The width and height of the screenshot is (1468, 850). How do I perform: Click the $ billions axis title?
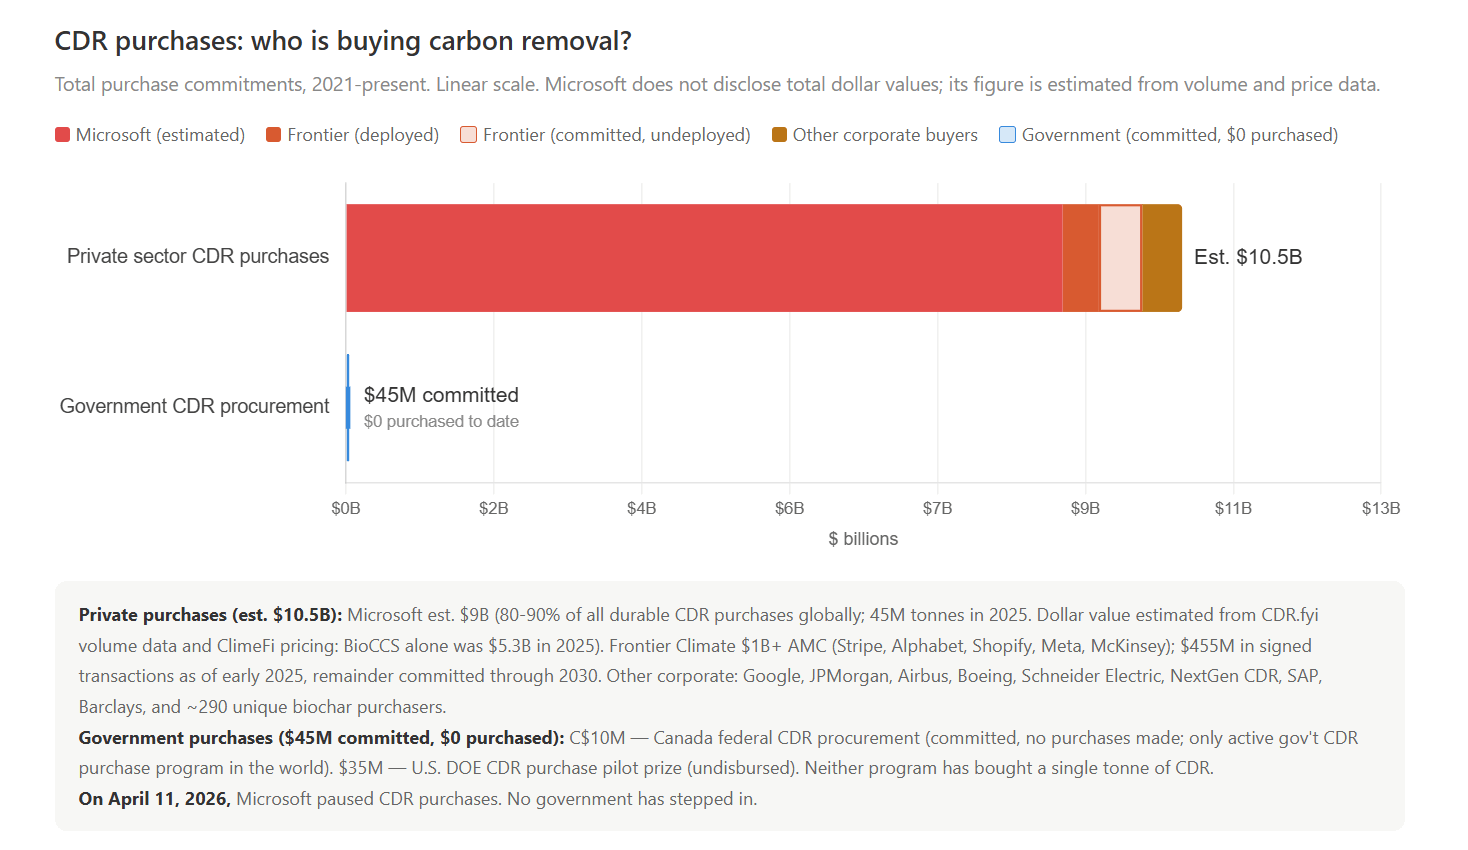click(863, 539)
